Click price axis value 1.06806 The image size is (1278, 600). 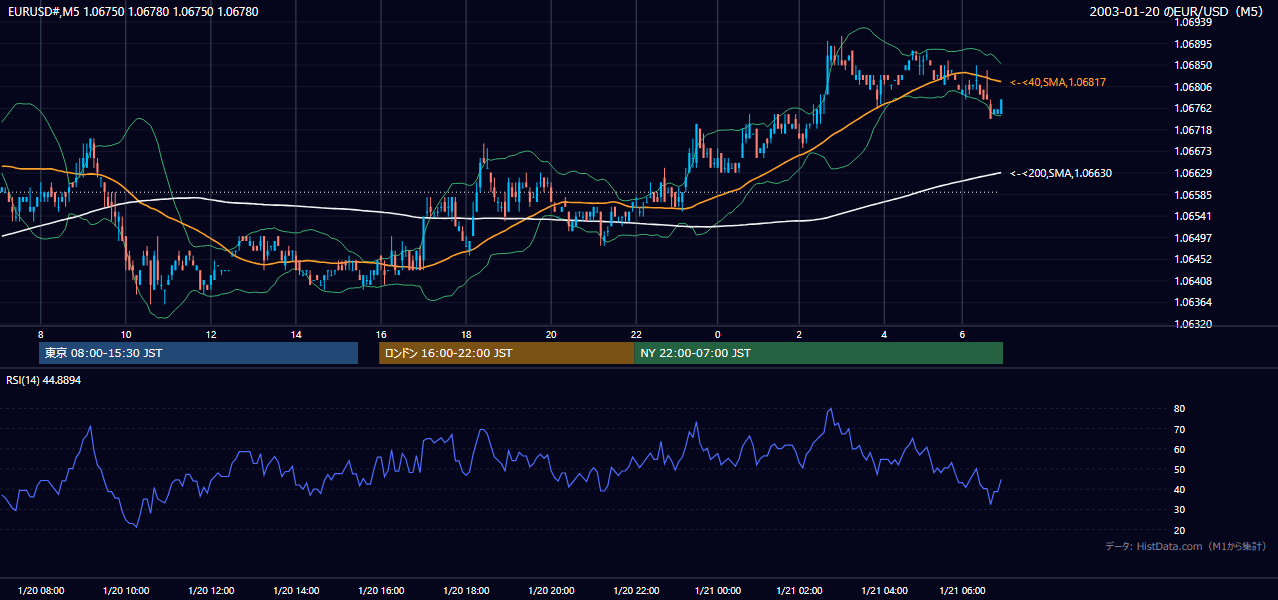1194,87
